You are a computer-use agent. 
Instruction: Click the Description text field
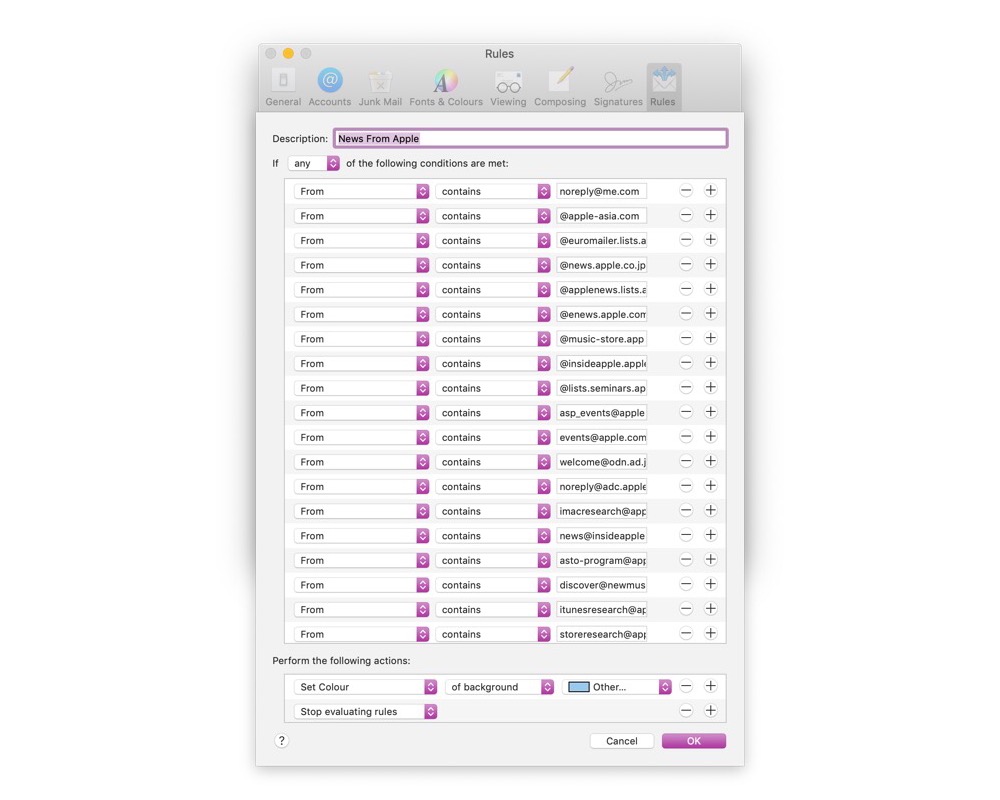click(530, 139)
